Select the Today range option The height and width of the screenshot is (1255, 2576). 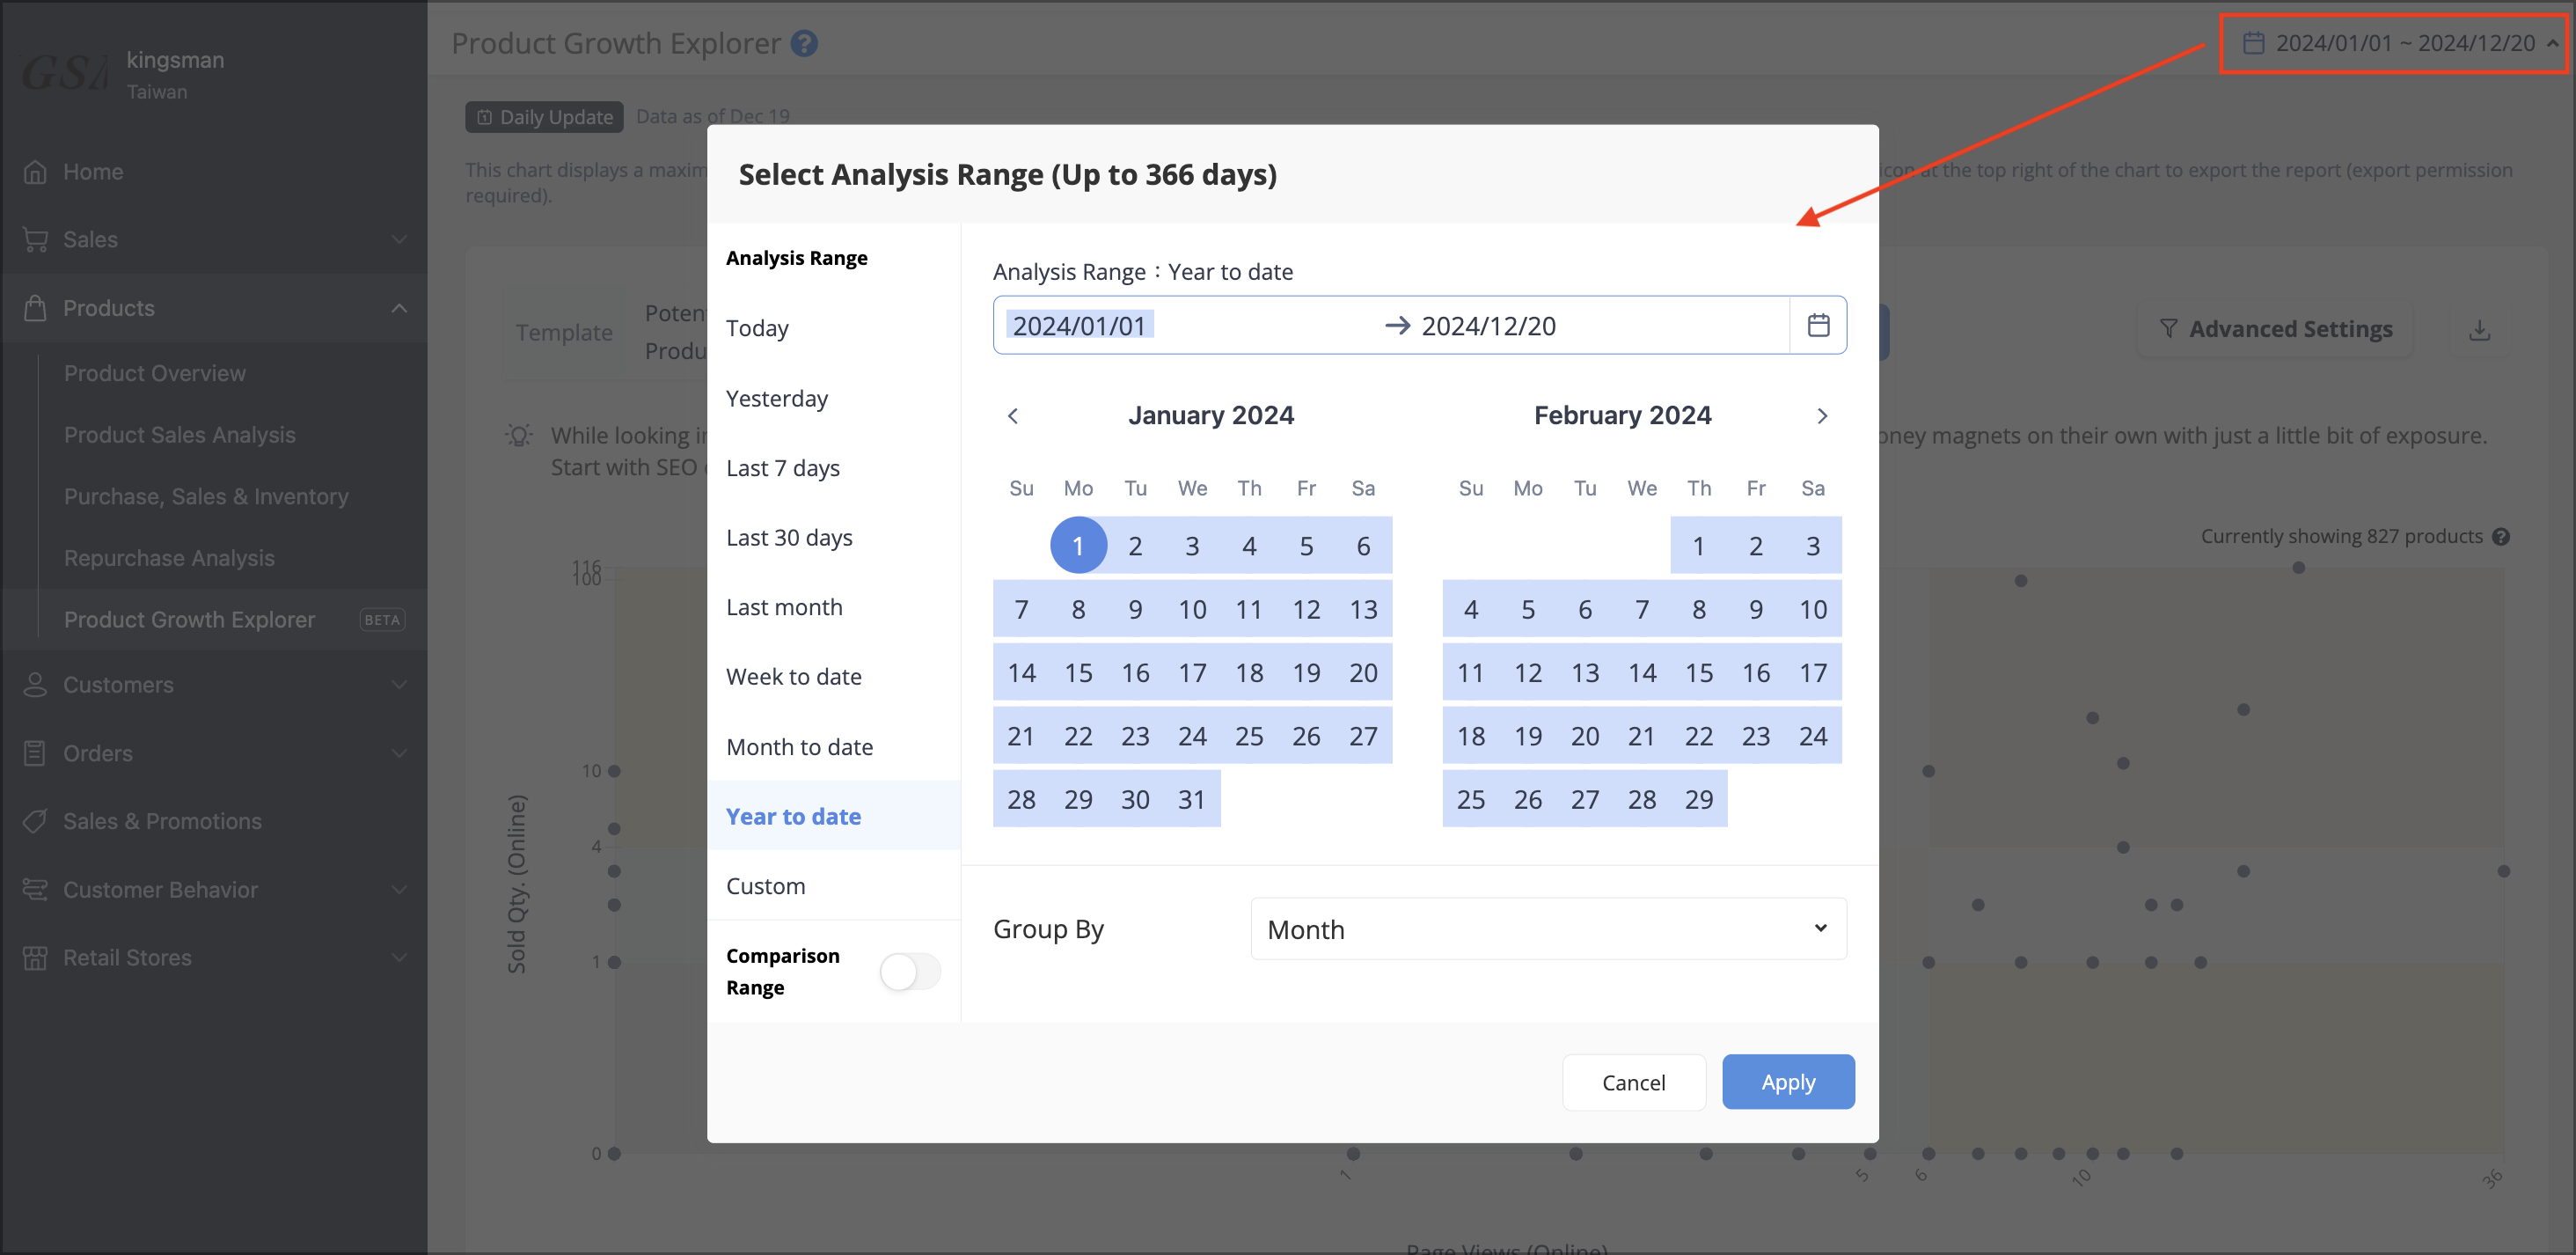[x=833, y=328]
